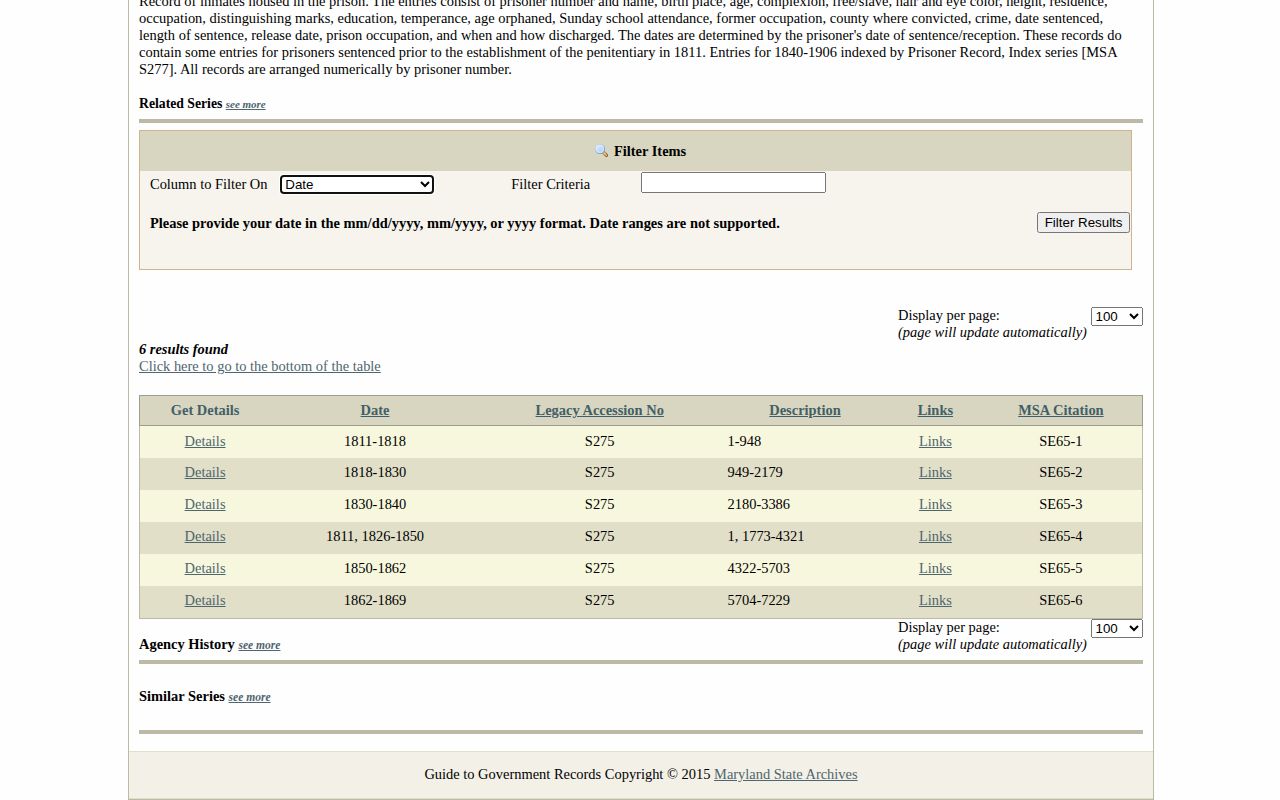Sort by Legacy Accession No column header
This screenshot has height=800, width=1280.
point(600,410)
